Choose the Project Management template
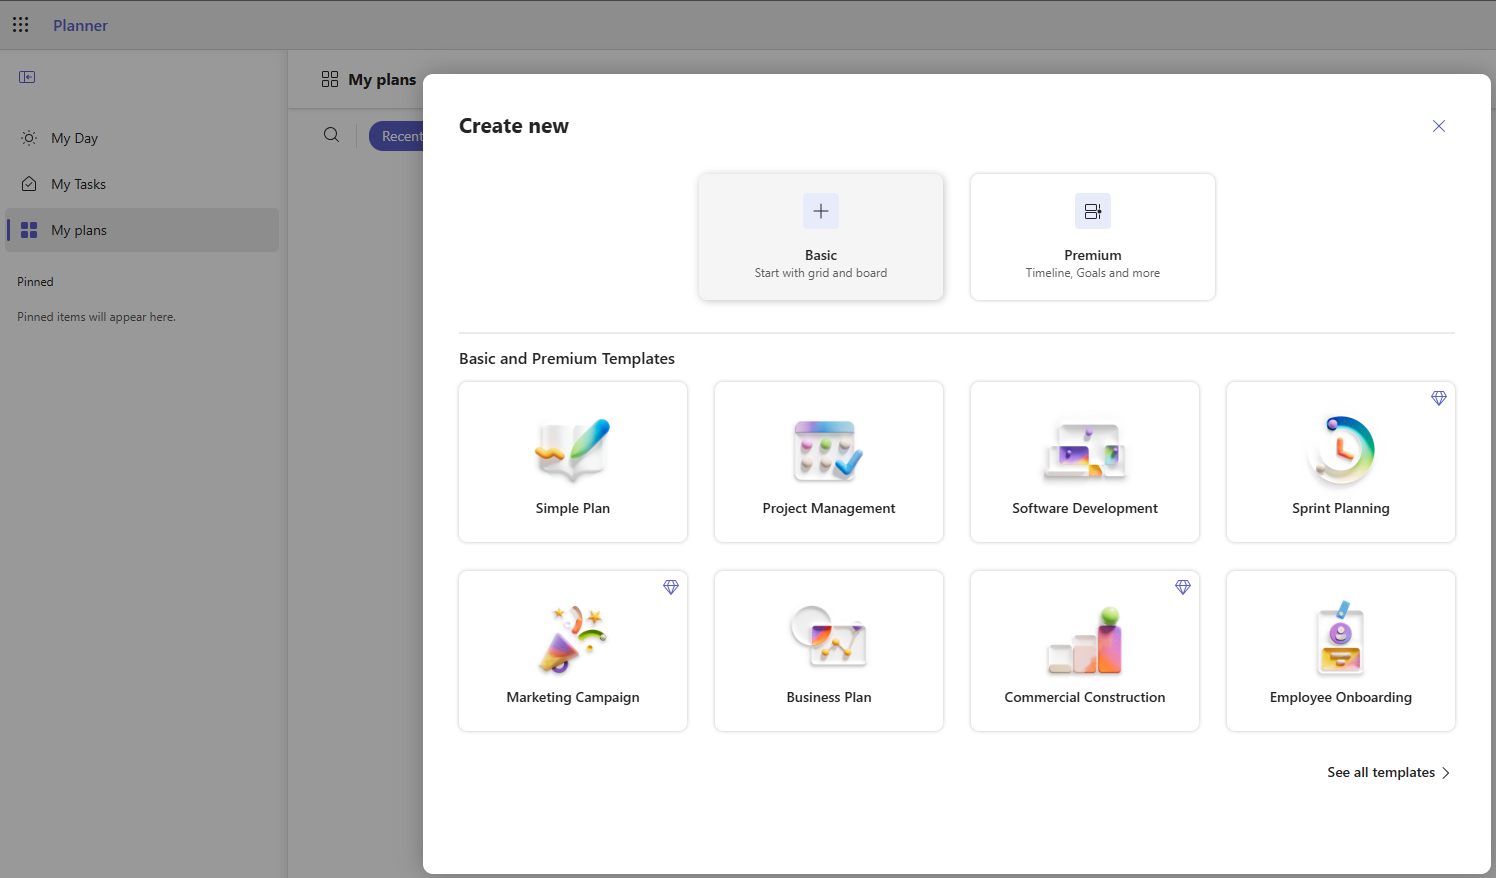This screenshot has width=1496, height=878. 829,462
